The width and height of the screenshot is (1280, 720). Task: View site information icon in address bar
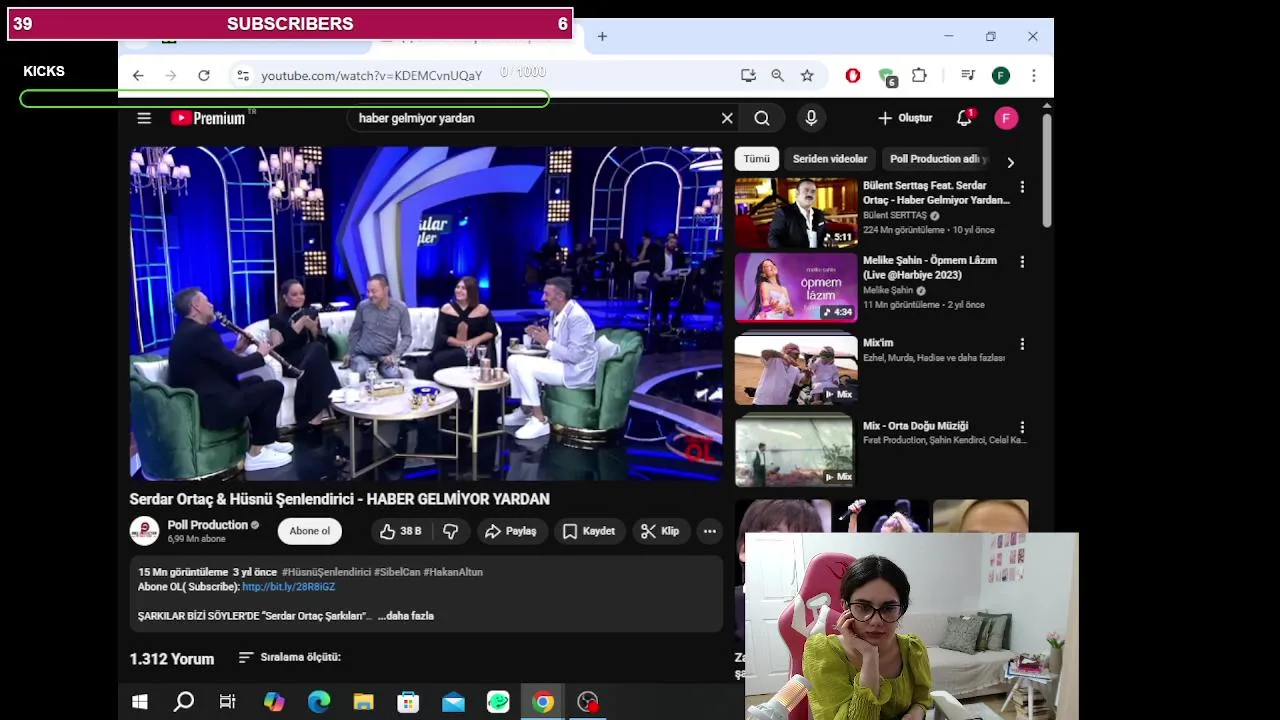coord(242,76)
